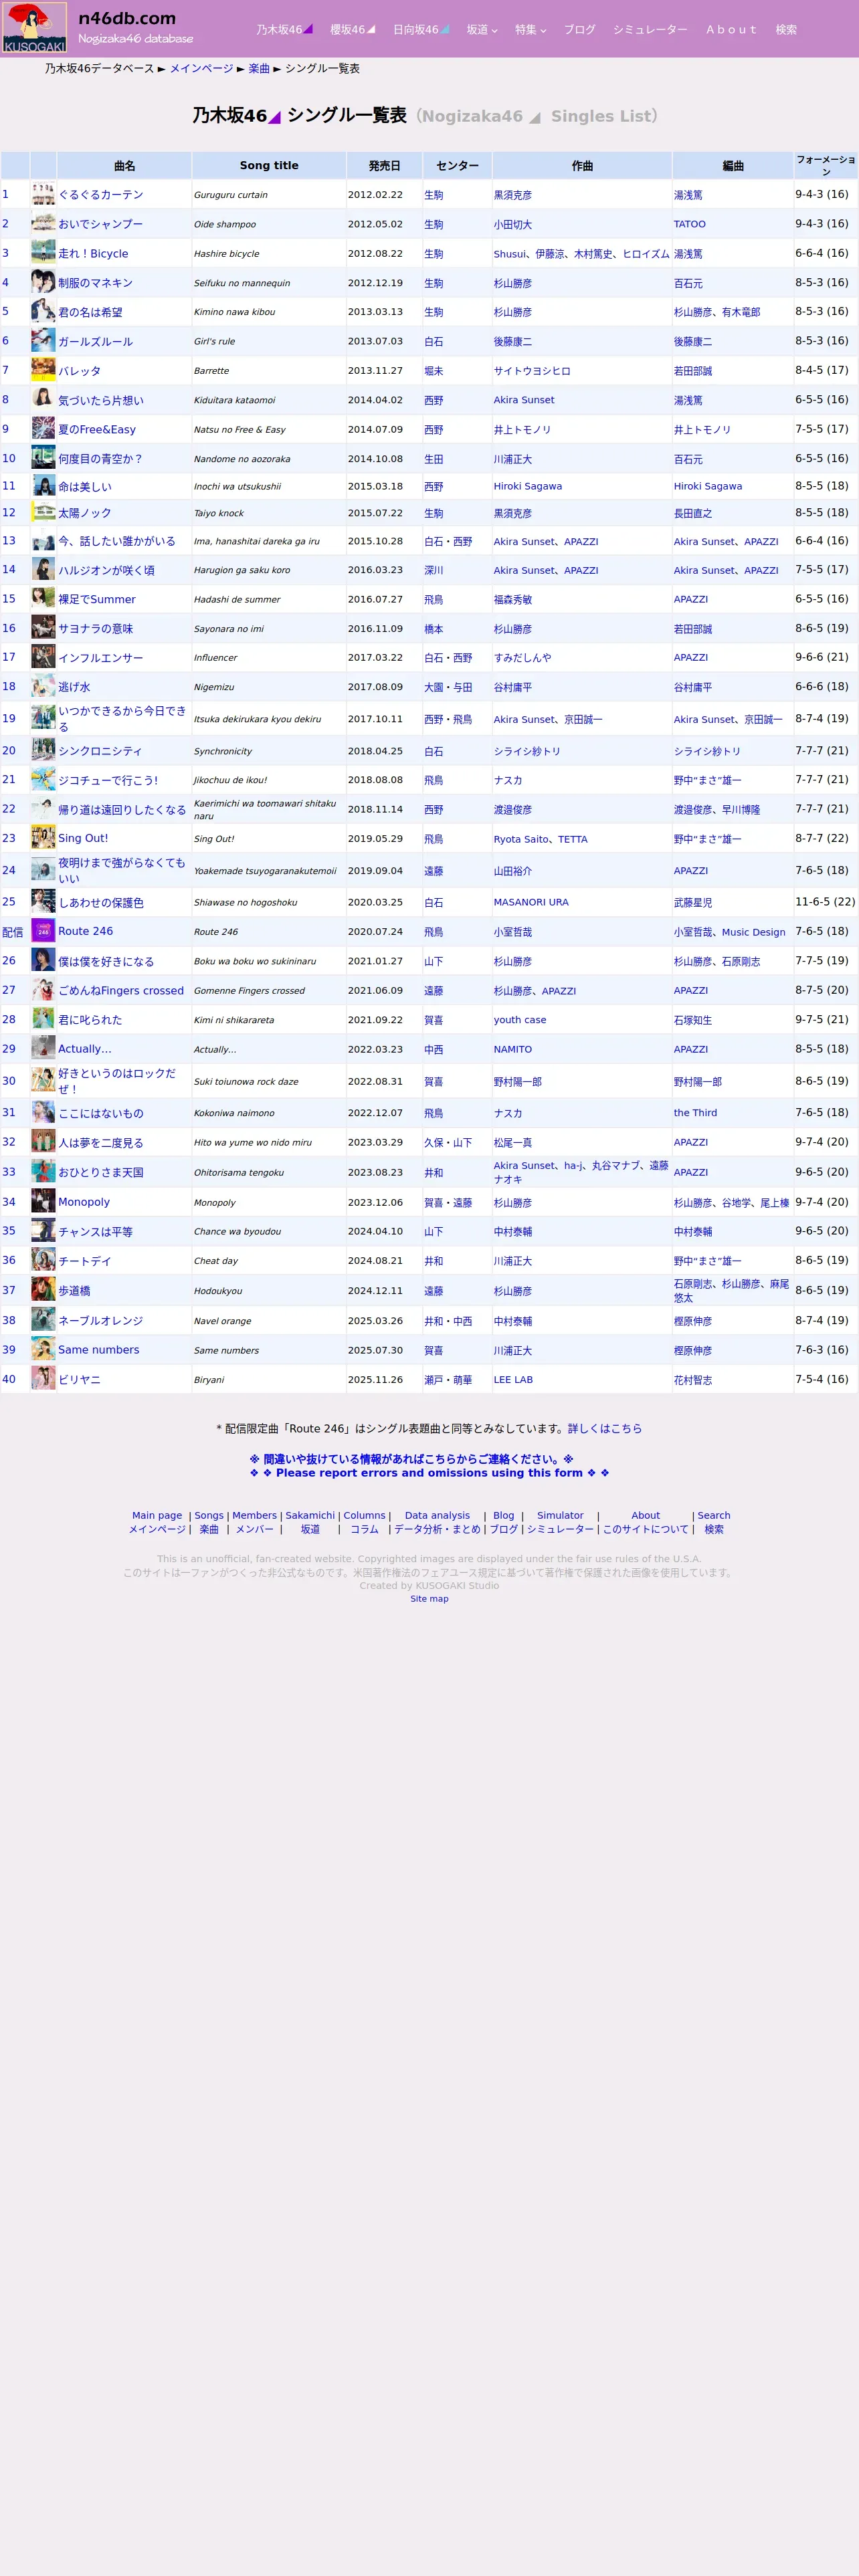The height and width of the screenshot is (2576, 859).
Task: Open the error report form link
Action: point(429,1465)
